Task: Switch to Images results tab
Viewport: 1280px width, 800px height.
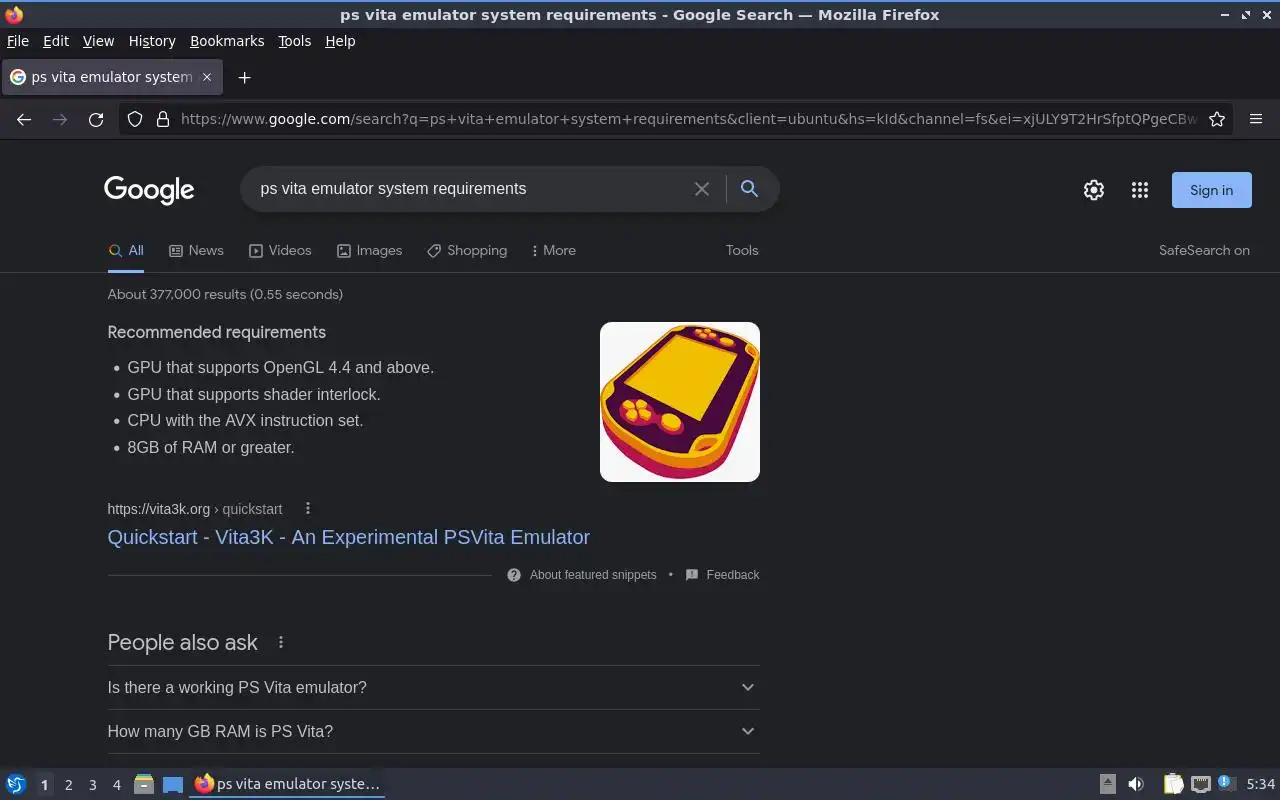Action: click(x=369, y=250)
